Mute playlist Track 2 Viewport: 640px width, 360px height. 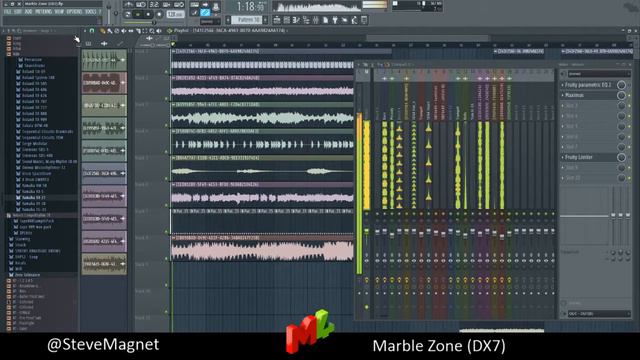(166, 98)
